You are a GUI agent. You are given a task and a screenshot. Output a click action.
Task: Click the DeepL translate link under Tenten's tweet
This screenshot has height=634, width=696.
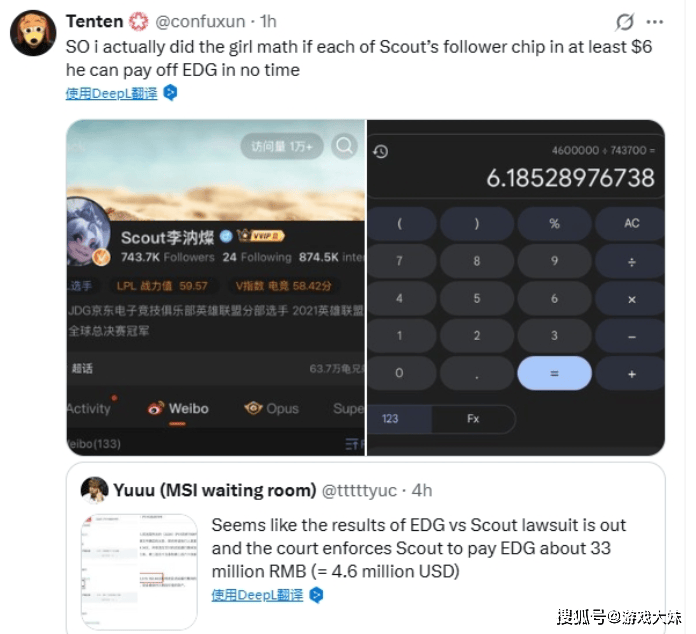tap(111, 93)
